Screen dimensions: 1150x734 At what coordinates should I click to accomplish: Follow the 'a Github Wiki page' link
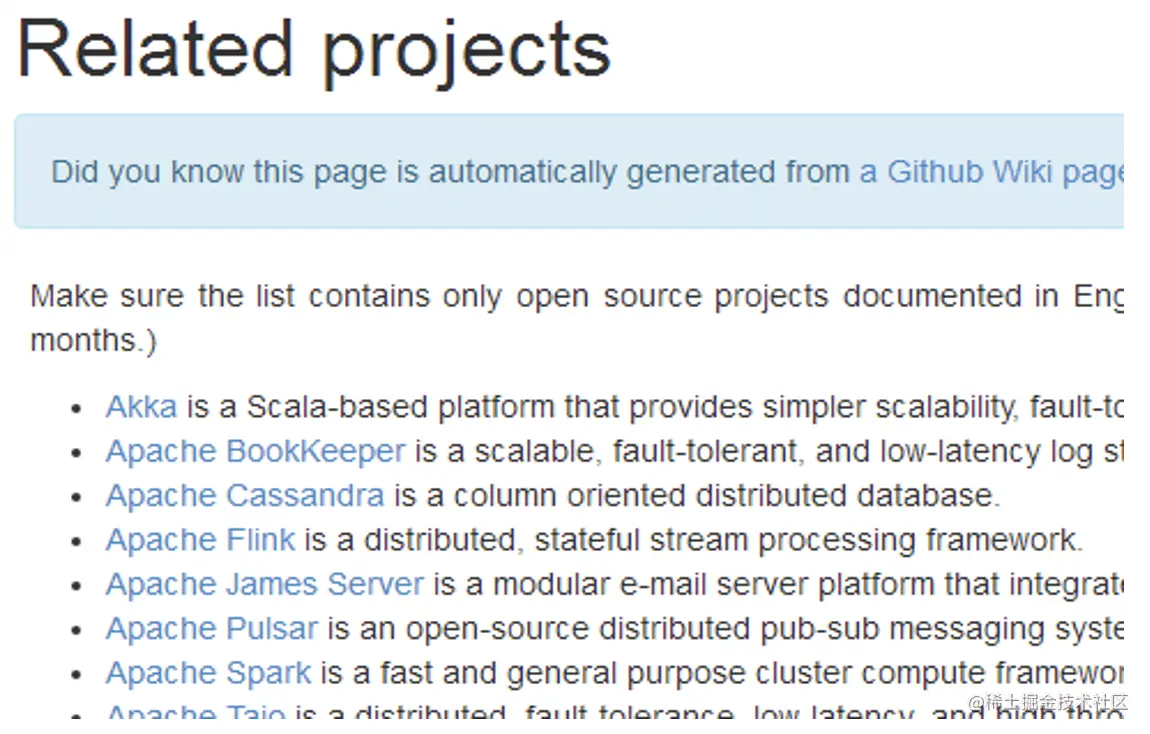(990, 172)
